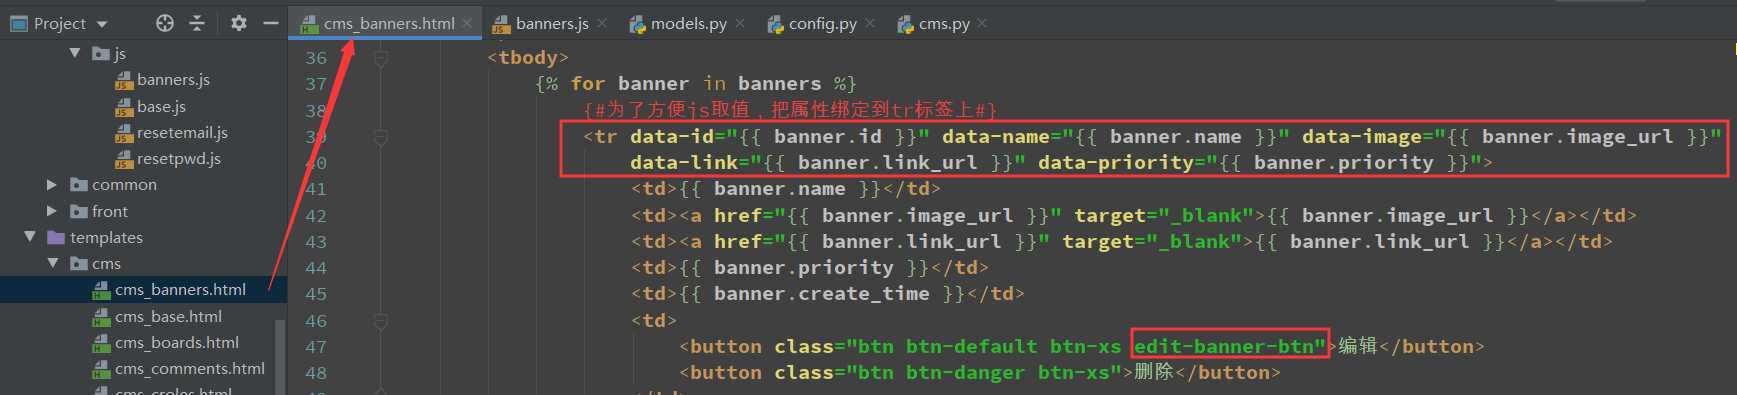This screenshot has width=1737, height=395.
Task: Close the cms.py tab
Action: pos(982,23)
